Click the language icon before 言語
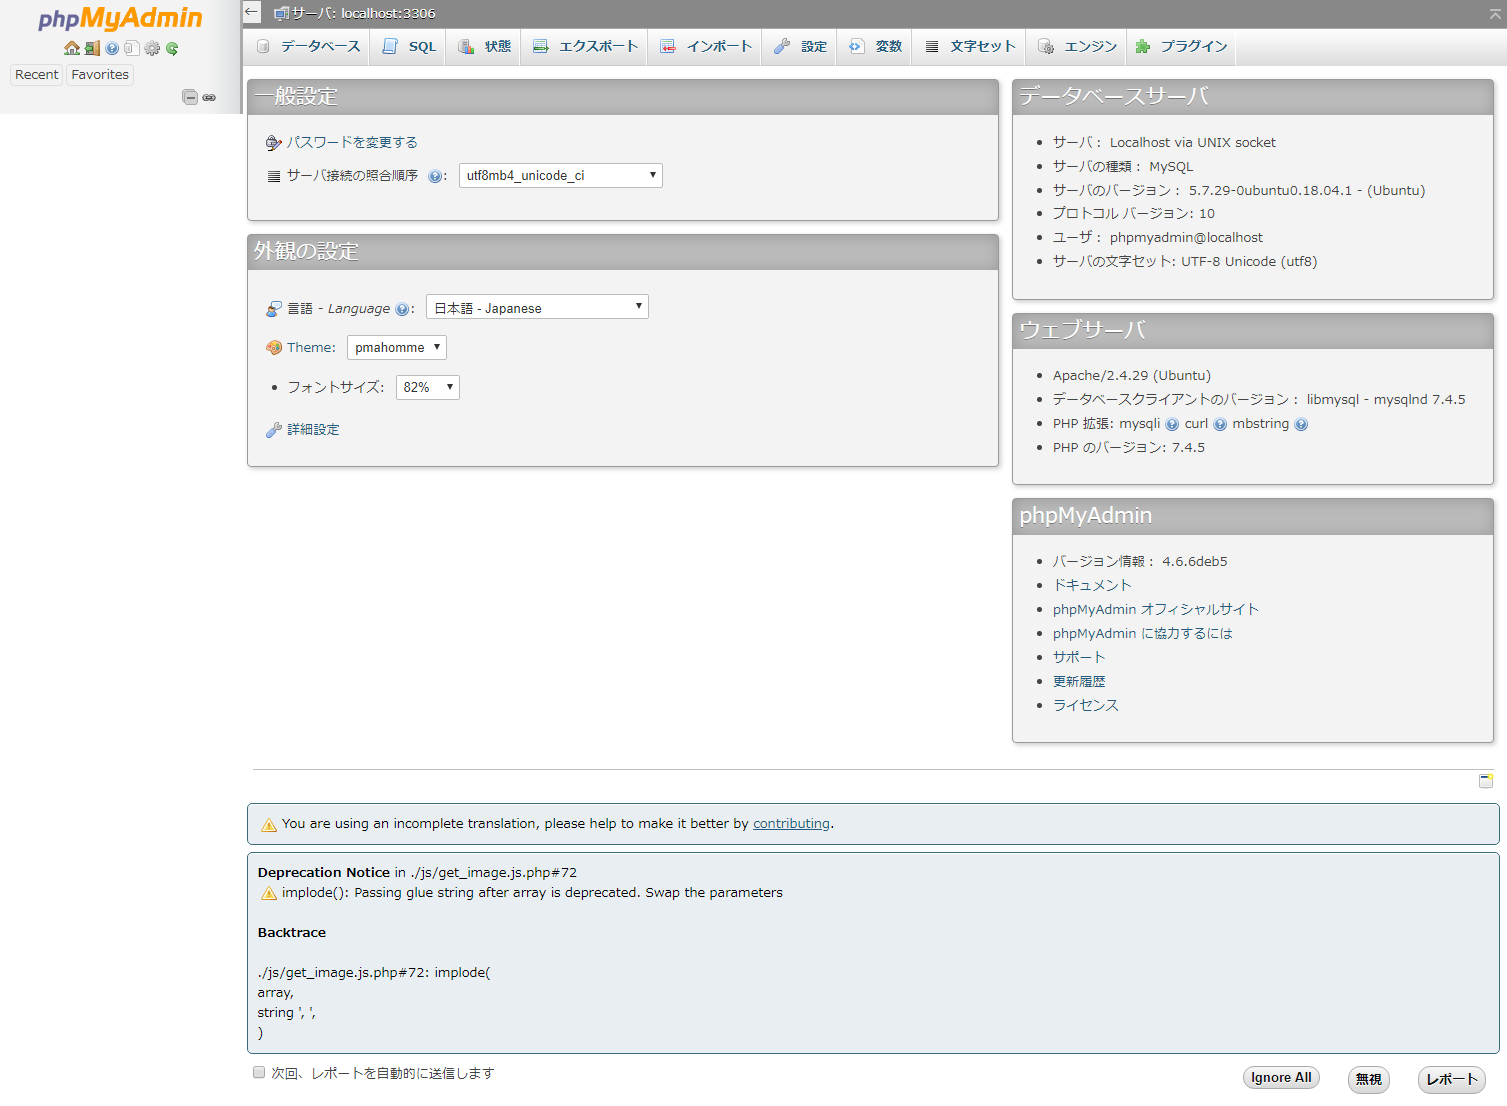This screenshot has height=1106, width=1507. pyautogui.click(x=274, y=309)
